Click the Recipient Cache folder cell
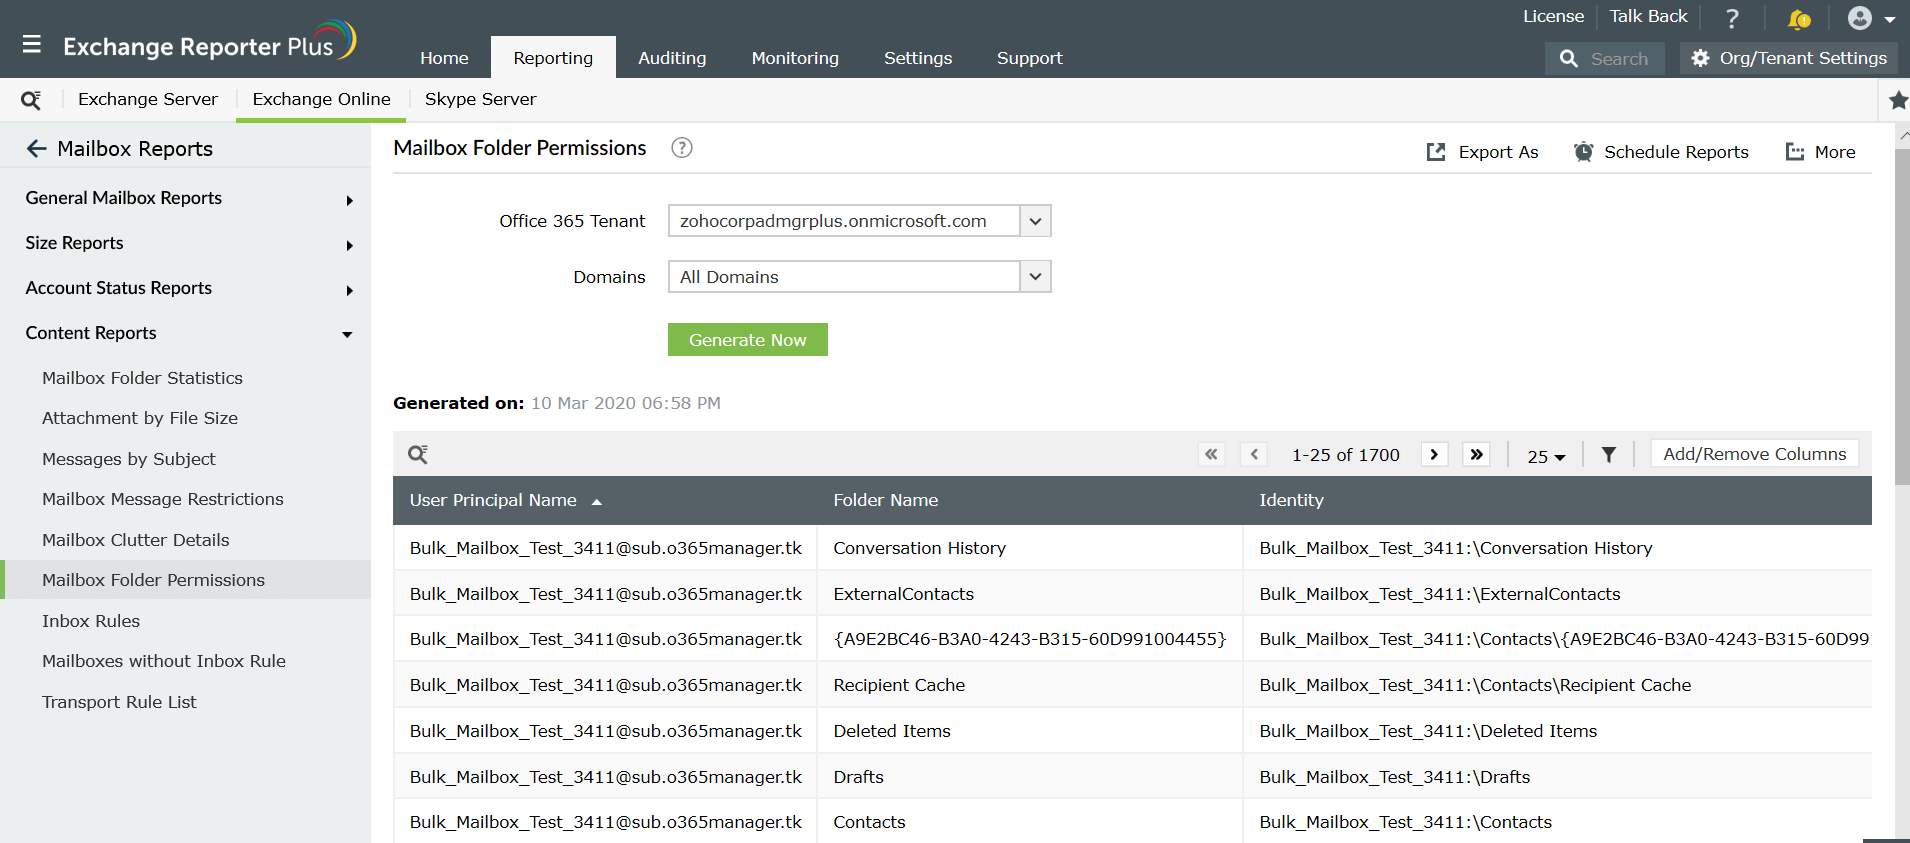This screenshot has height=843, width=1910. (x=1030, y=685)
